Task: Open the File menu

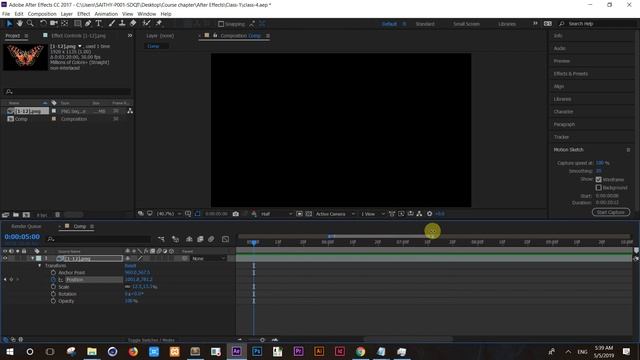Action: [x=6, y=14]
